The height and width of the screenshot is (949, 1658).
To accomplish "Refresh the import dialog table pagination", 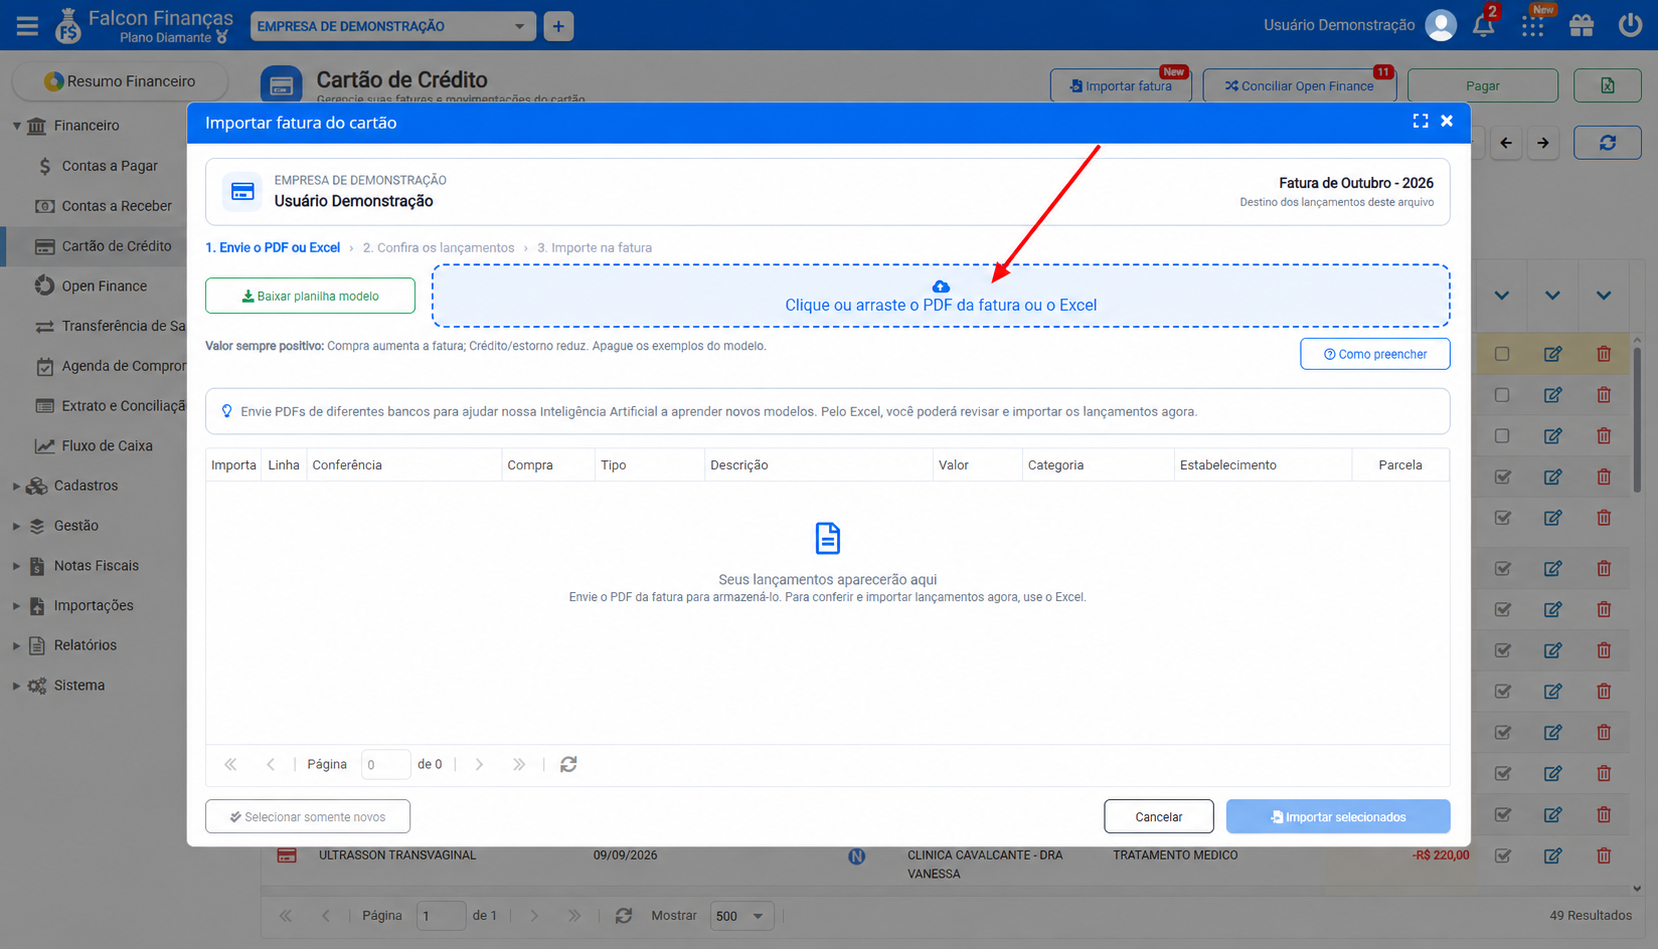I will click(x=568, y=764).
